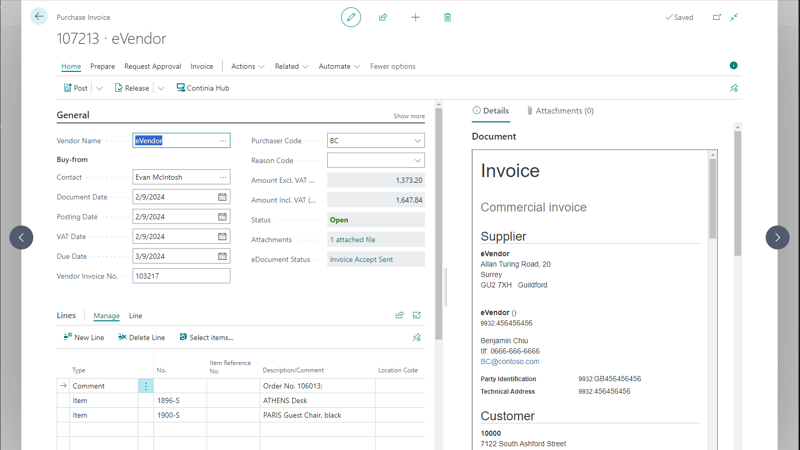Screen dimensions: 800x450
Task: Click the back arrow button
Action: pyautogui.click(x=39, y=17)
